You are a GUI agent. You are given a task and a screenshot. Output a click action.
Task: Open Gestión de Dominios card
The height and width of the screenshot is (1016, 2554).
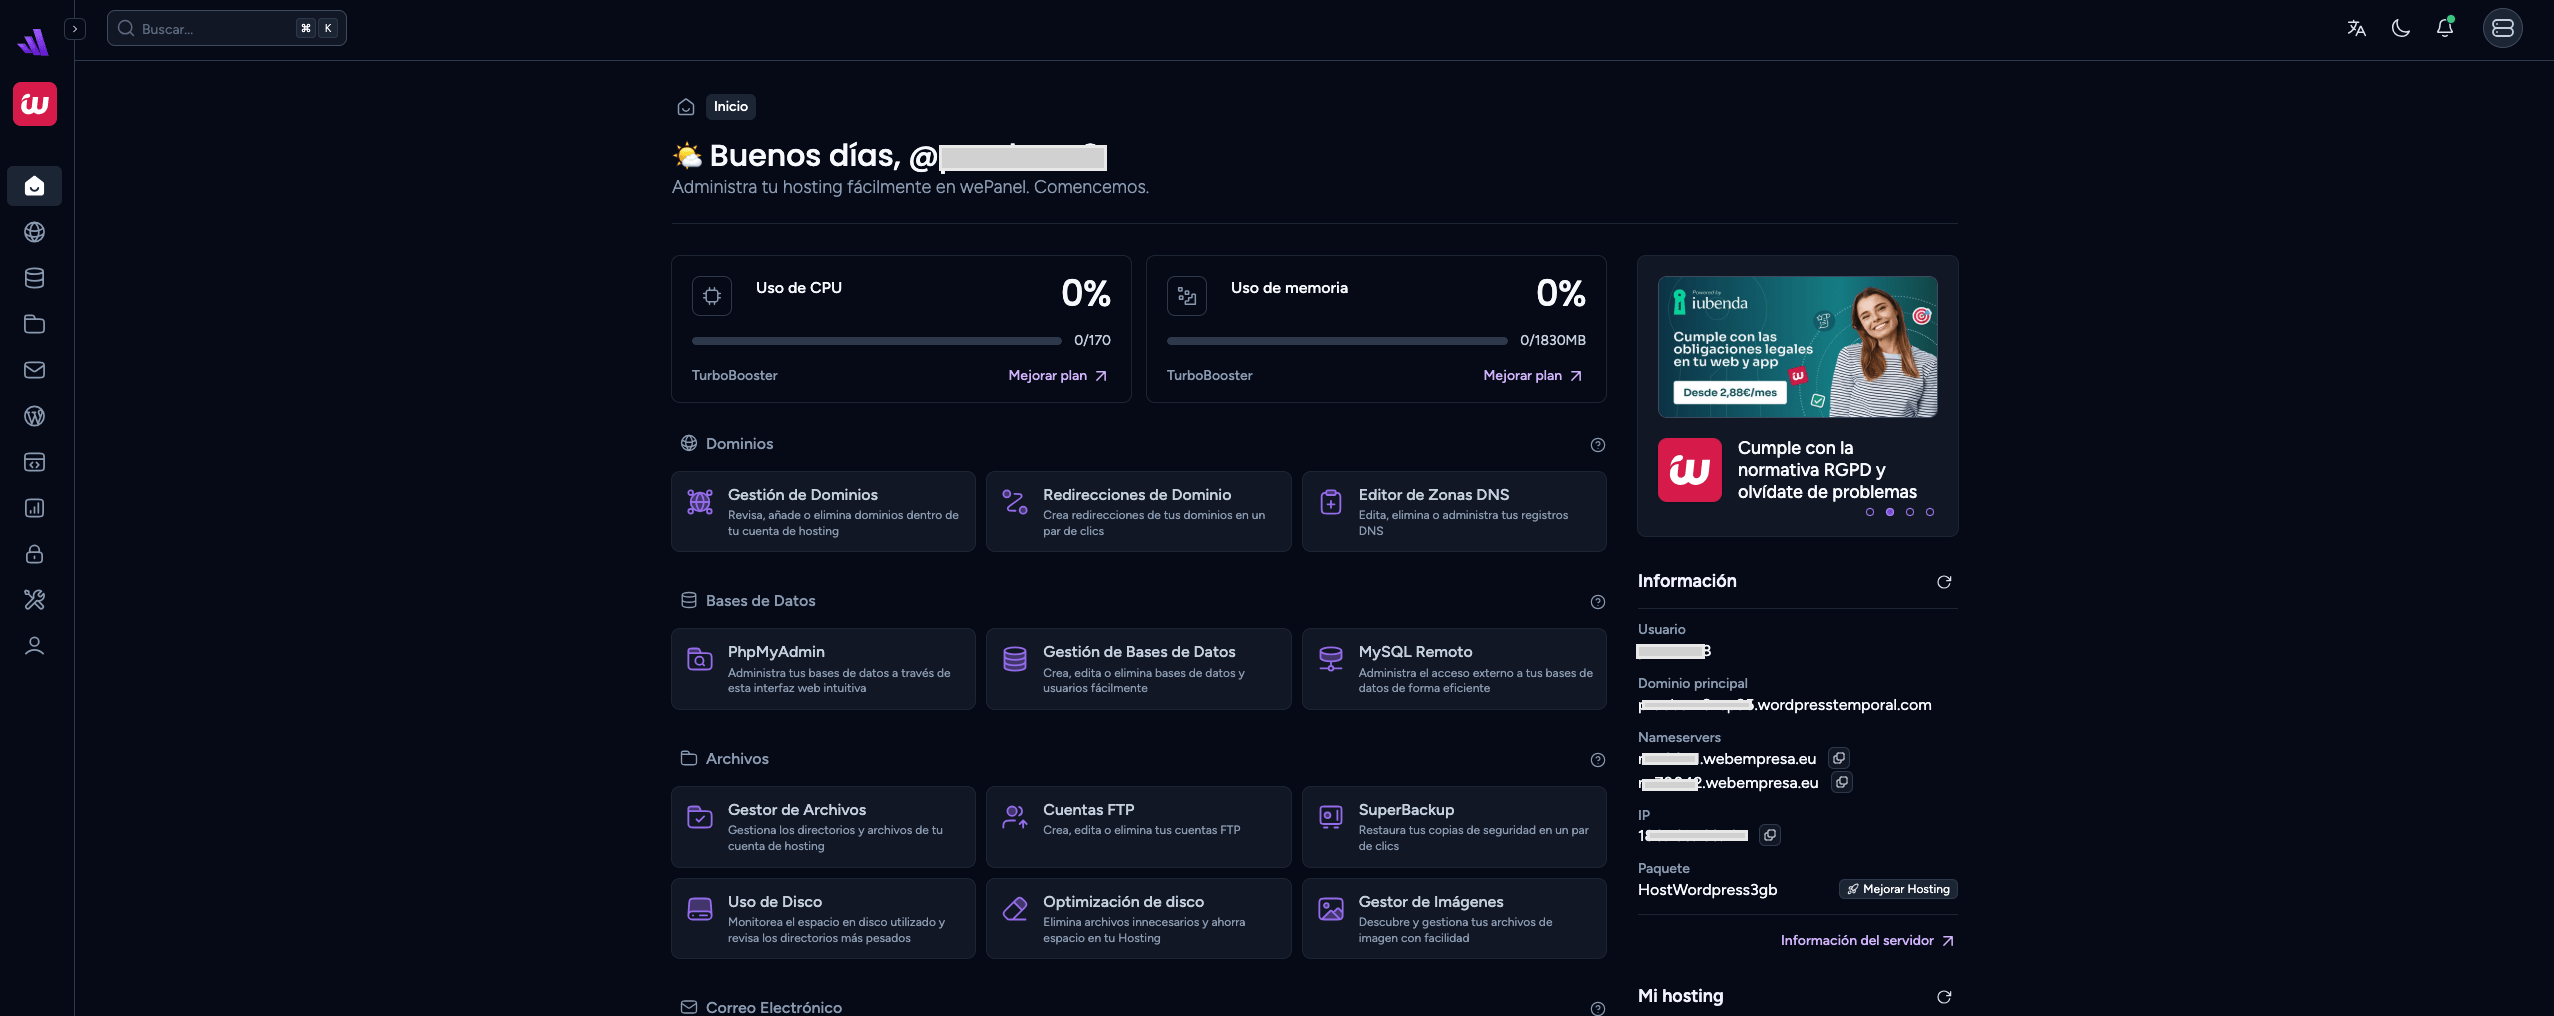pos(823,512)
